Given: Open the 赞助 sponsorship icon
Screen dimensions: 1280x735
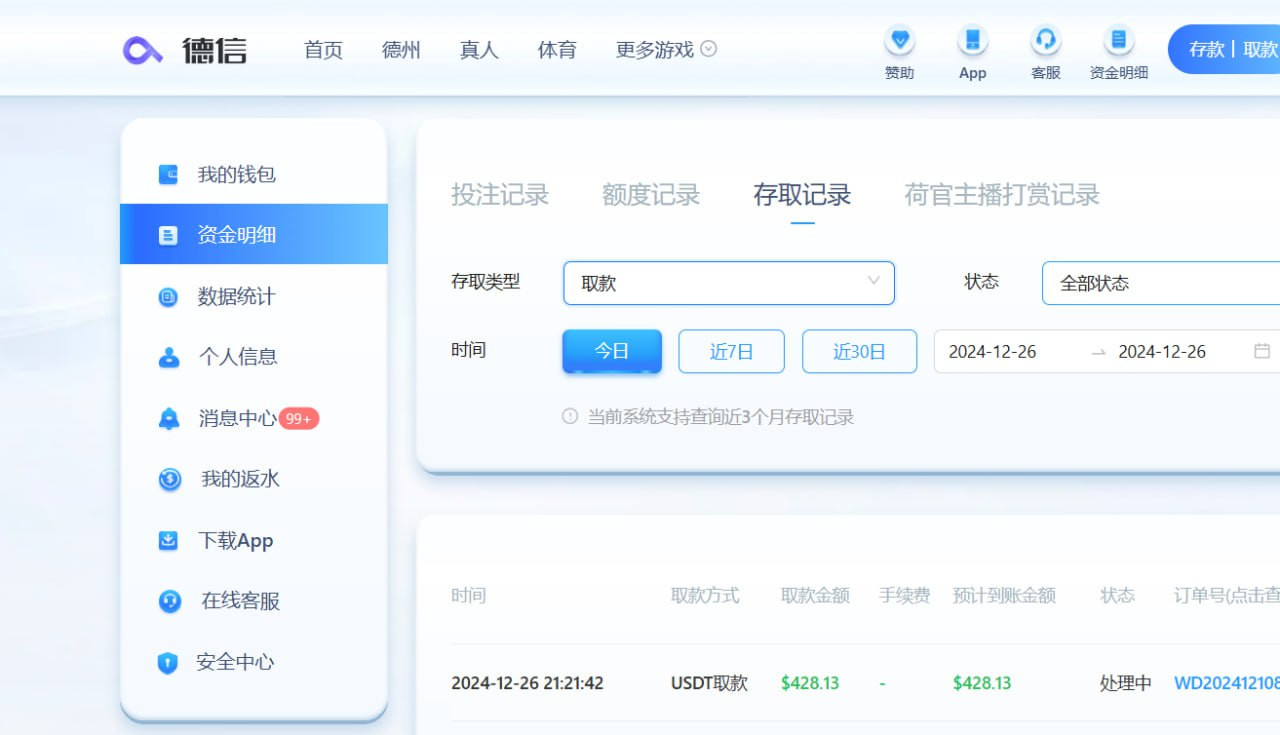Looking at the screenshot, I should 900,40.
